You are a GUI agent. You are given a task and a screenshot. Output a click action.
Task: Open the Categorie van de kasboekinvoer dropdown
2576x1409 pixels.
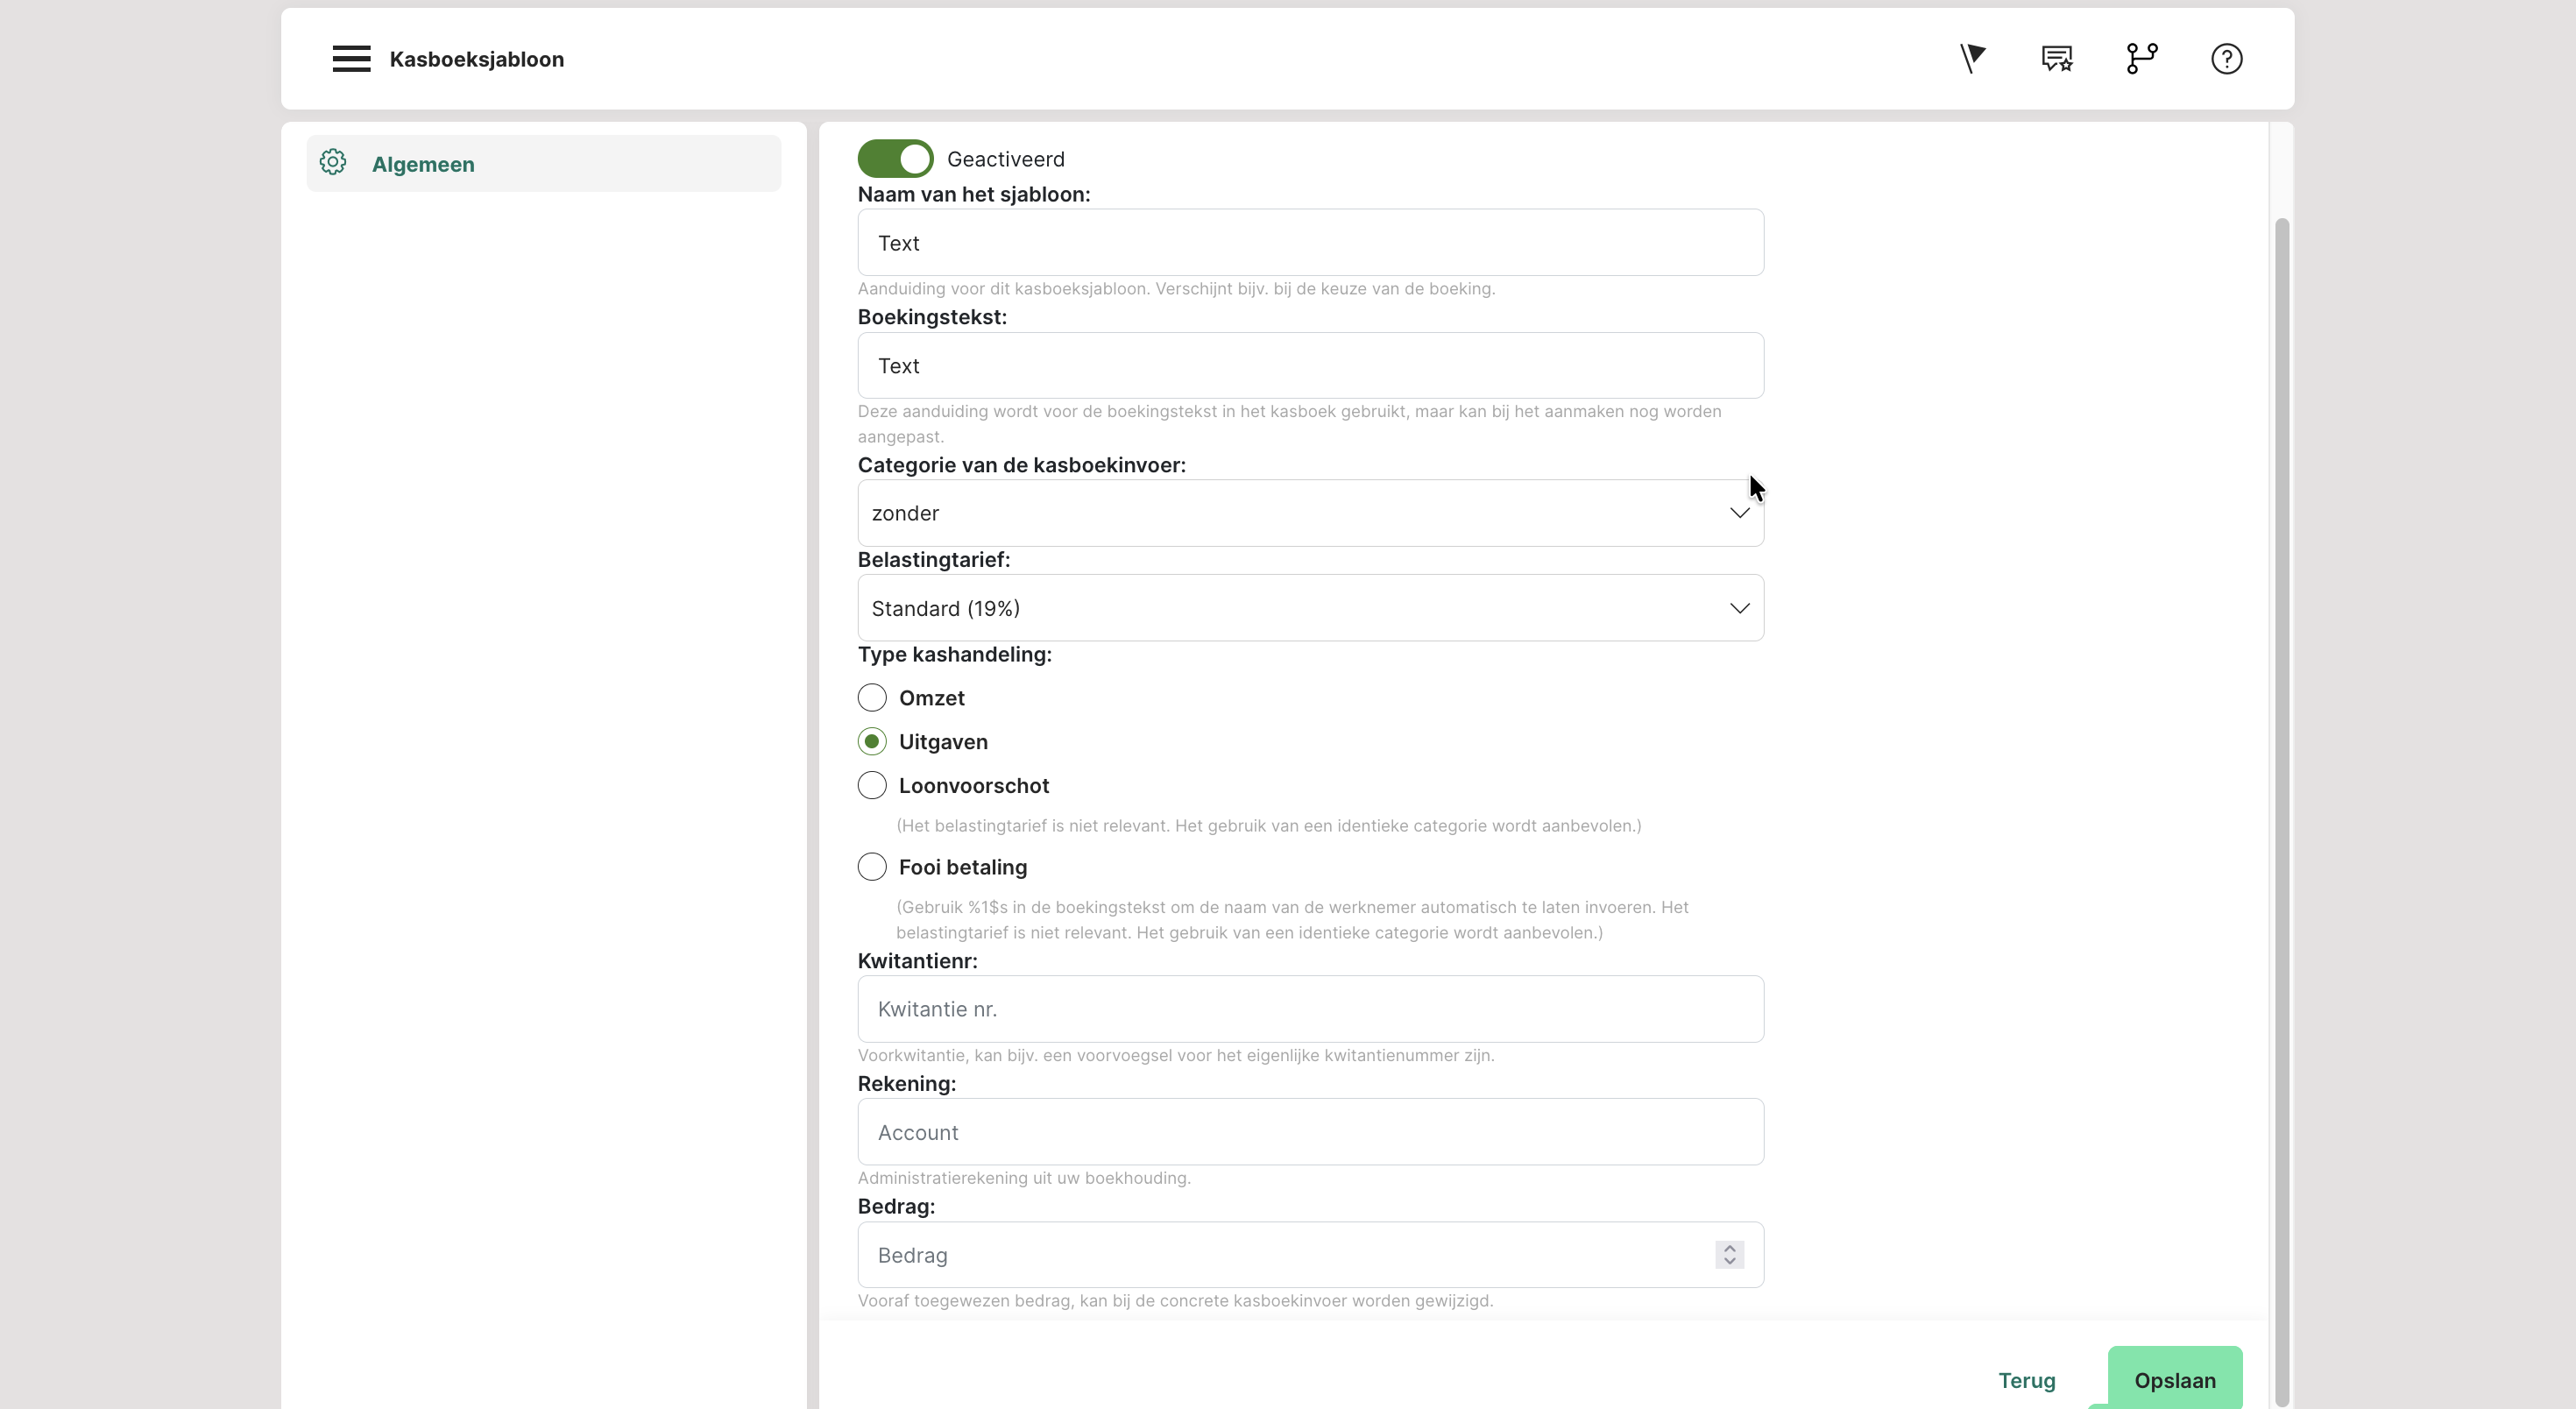tap(1310, 513)
